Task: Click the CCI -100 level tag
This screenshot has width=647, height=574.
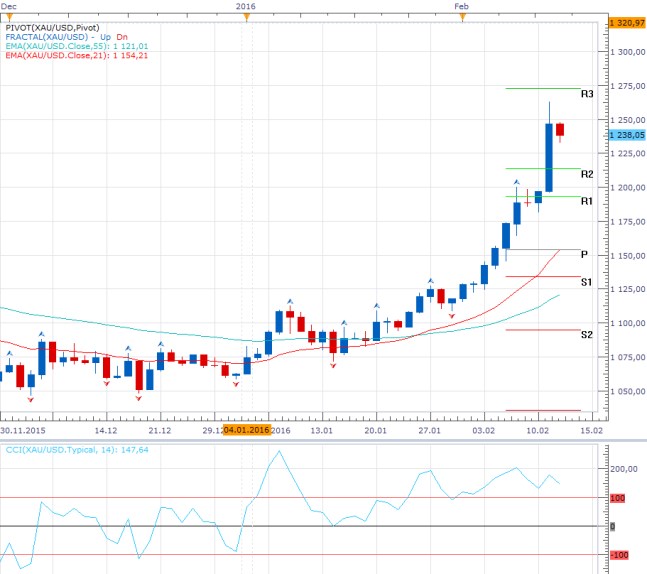Action: point(619,555)
